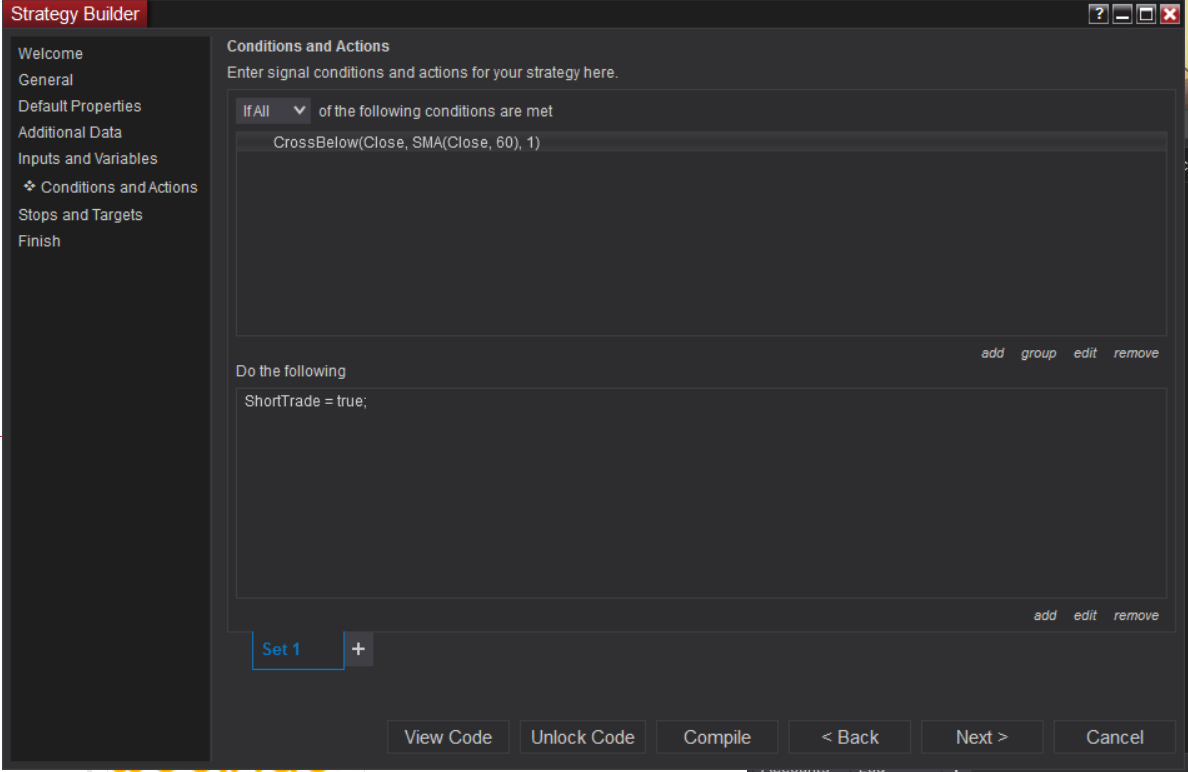Add a new condition set with plus icon

tap(359, 649)
